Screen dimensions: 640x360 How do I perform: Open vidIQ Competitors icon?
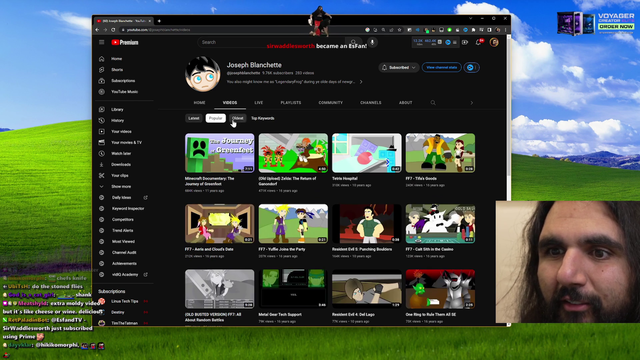coord(102,220)
